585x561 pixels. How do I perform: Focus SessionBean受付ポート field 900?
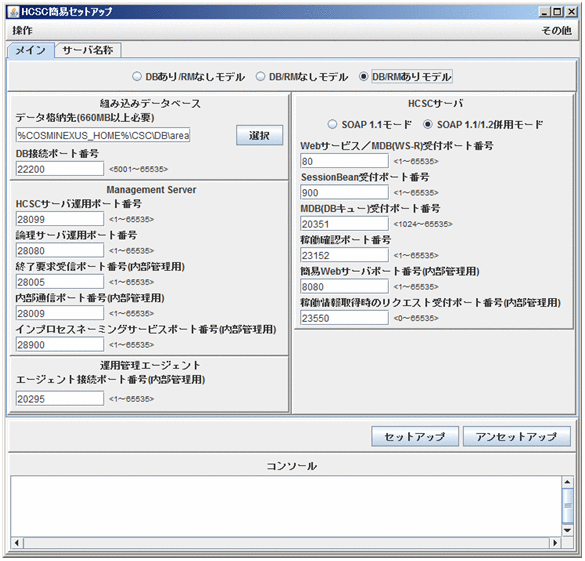(x=344, y=192)
